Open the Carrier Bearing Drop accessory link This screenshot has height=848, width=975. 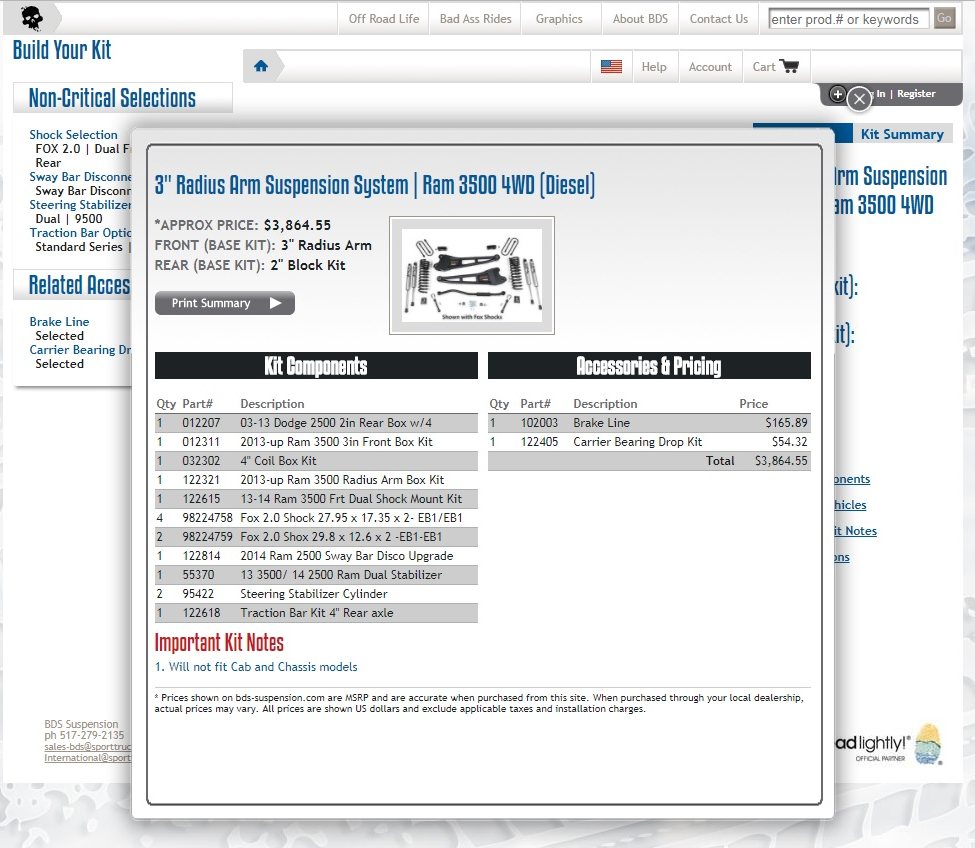pyautogui.click(x=80, y=349)
